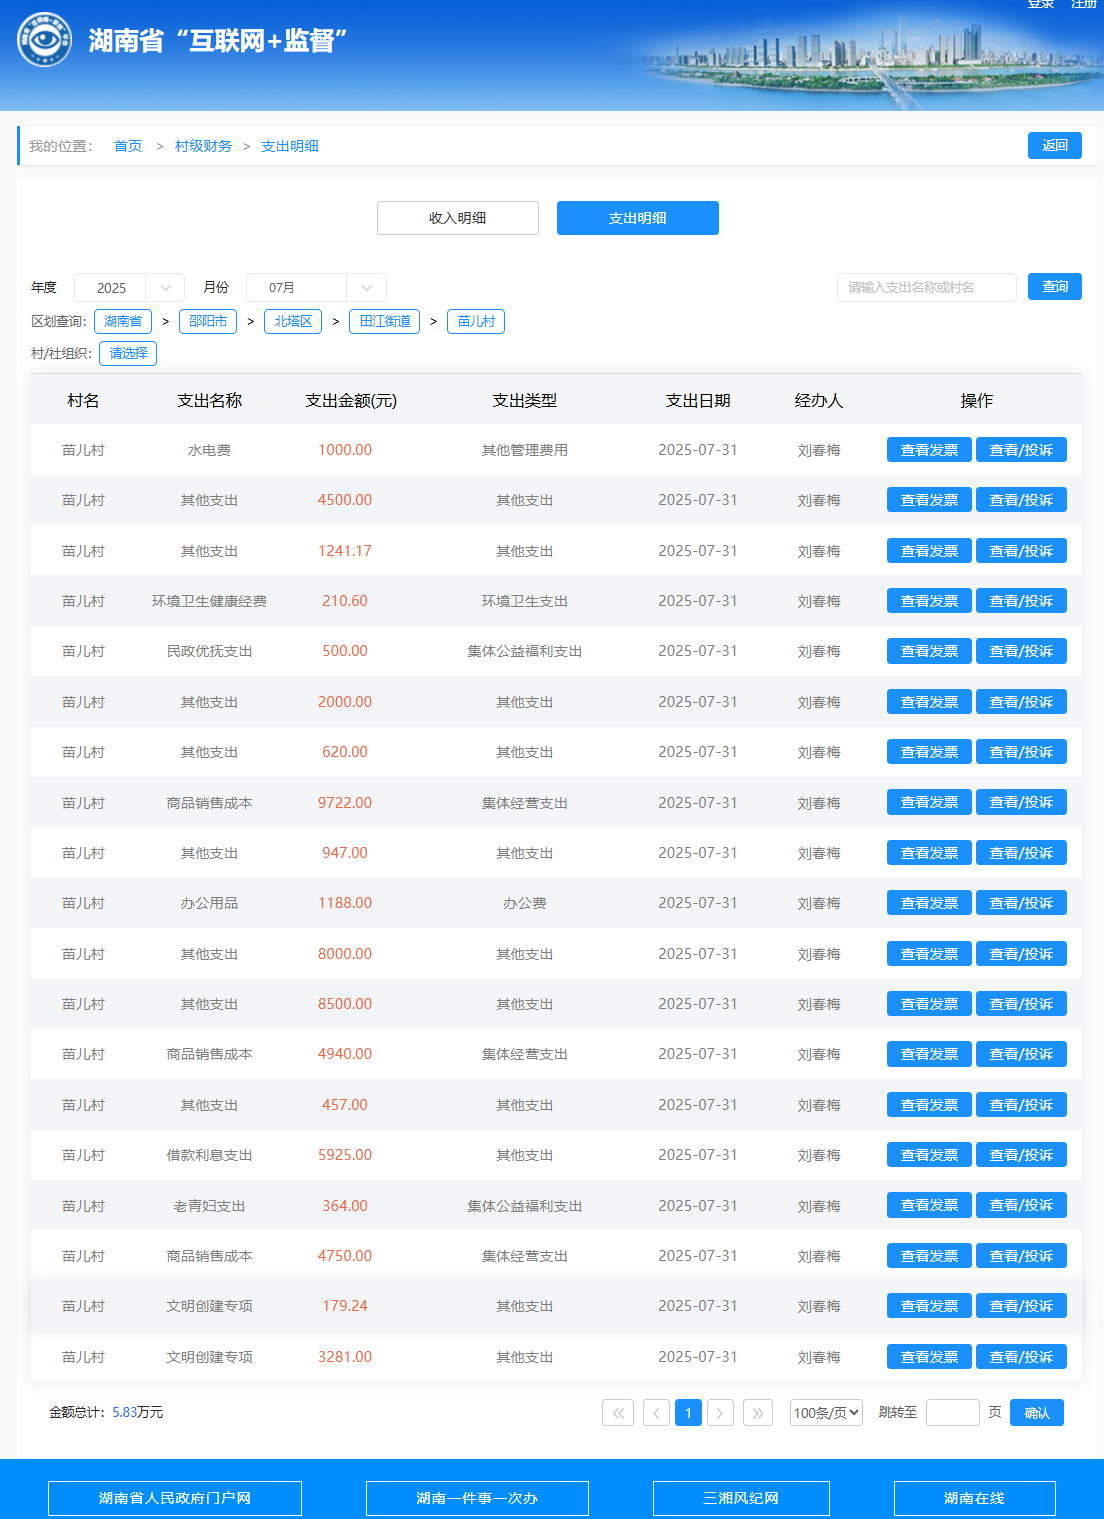Click the previous page arrow
Image resolution: width=1104 pixels, height=1519 pixels.
pyautogui.click(x=656, y=1412)
